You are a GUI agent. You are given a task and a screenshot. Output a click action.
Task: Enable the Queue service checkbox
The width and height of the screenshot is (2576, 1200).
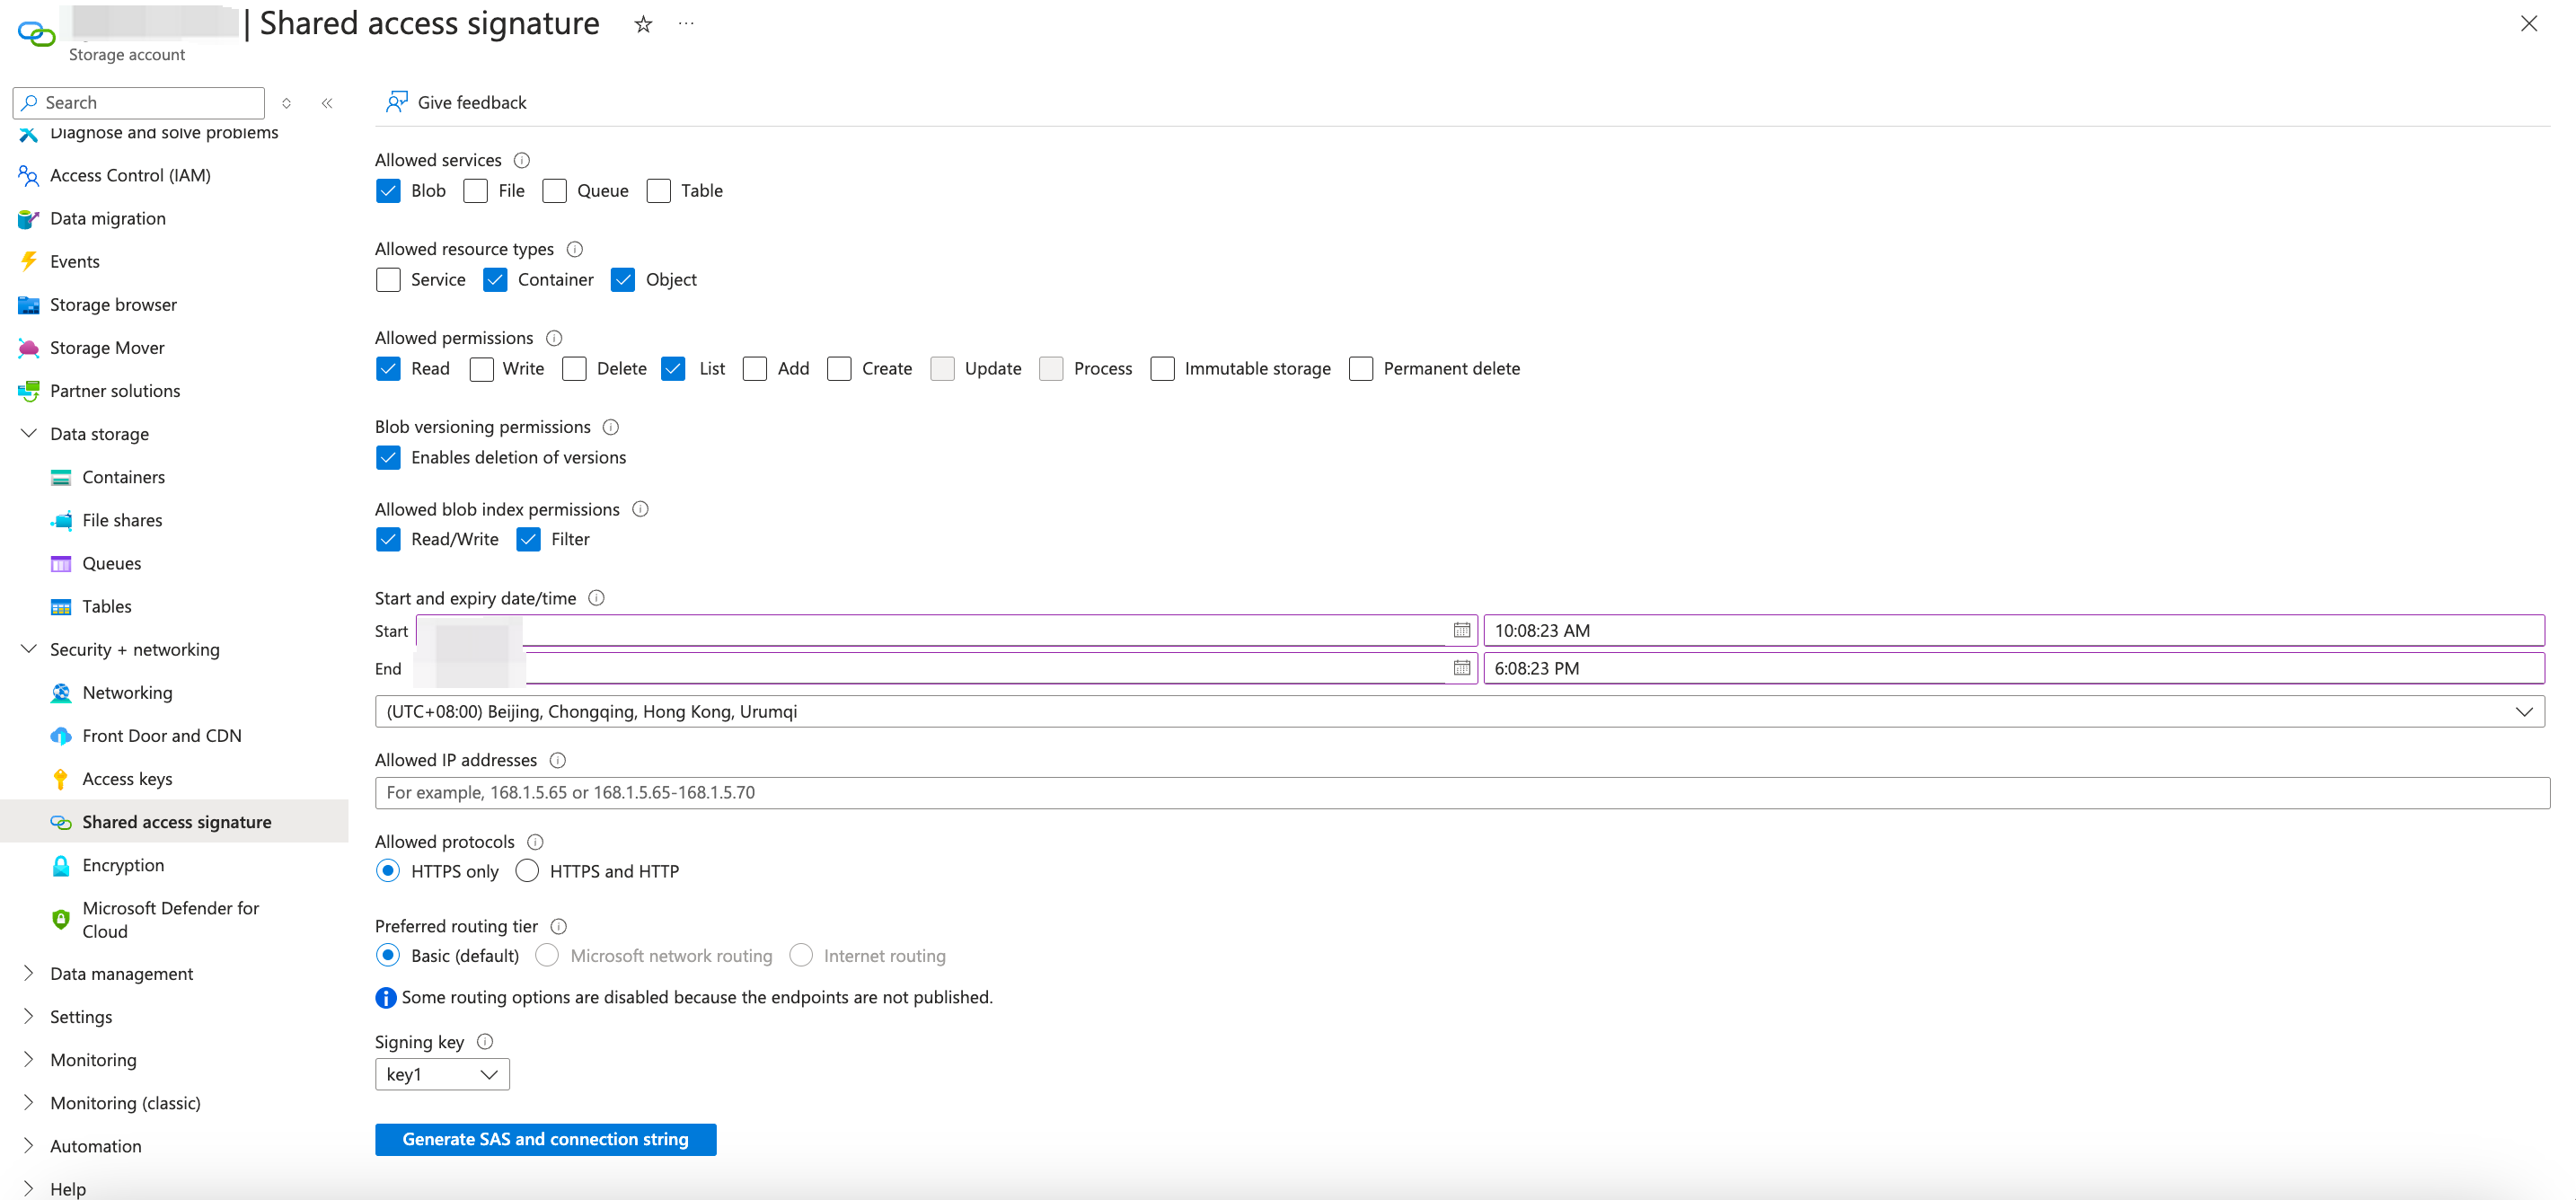click(554, 191)
